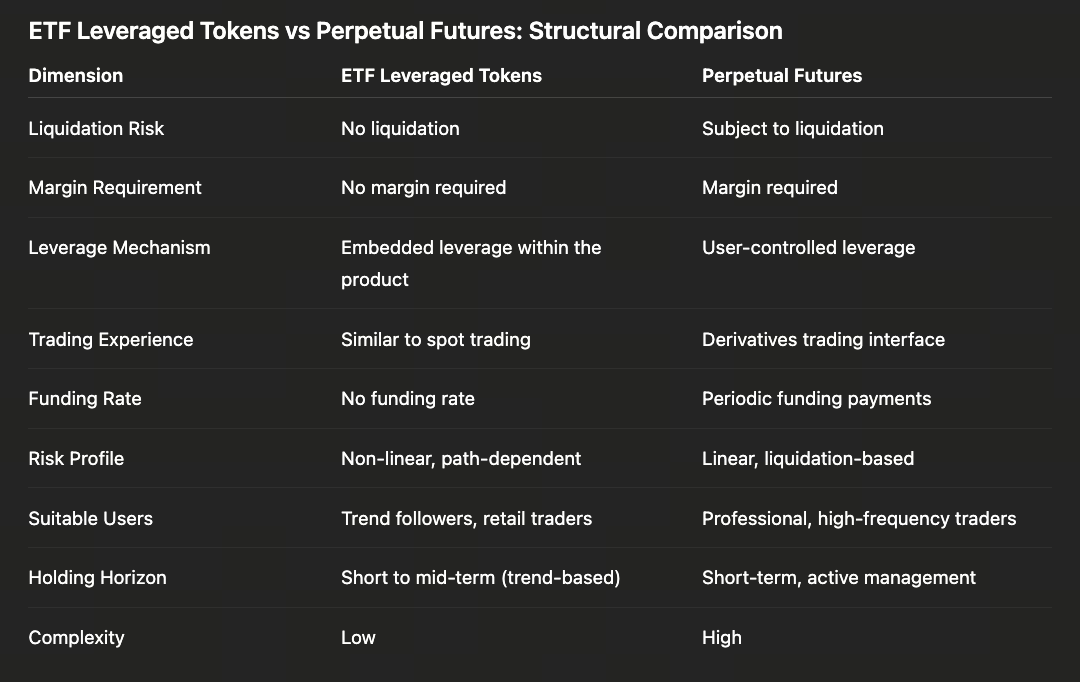Click the Dimension column header
This screenshot has width=1080, height=682.
[x=76, y=76]
